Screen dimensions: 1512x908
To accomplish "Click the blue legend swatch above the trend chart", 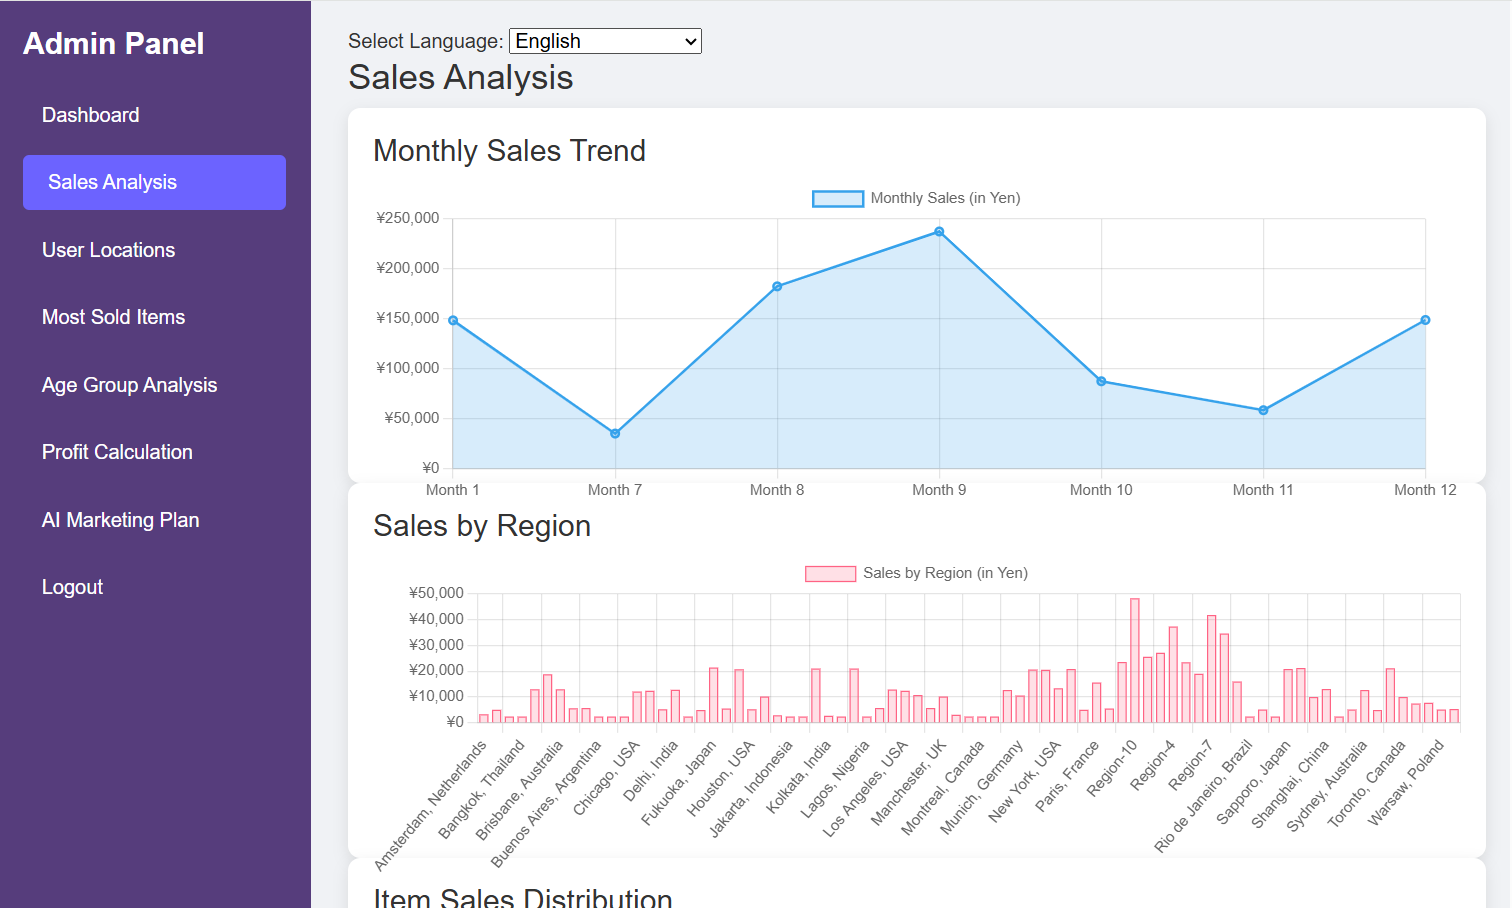I will [838, 198].
